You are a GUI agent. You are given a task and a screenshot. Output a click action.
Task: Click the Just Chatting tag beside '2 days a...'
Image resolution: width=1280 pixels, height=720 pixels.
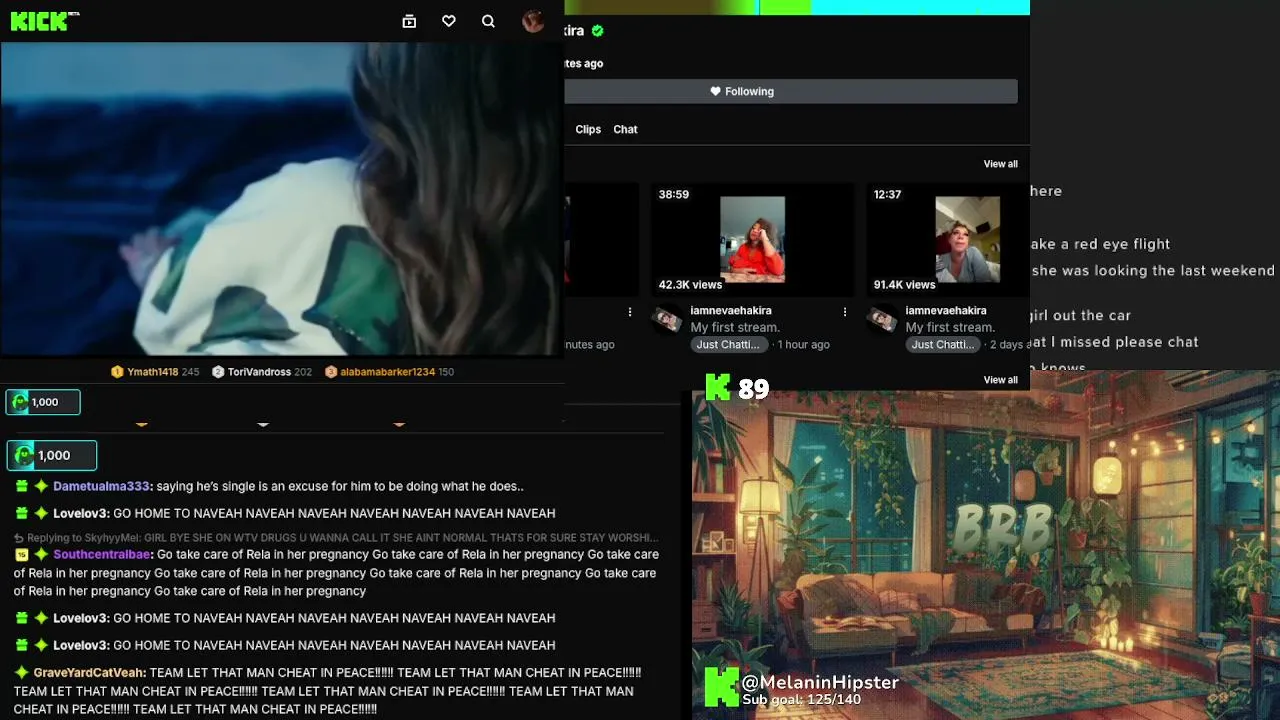(x=943, y=345)
